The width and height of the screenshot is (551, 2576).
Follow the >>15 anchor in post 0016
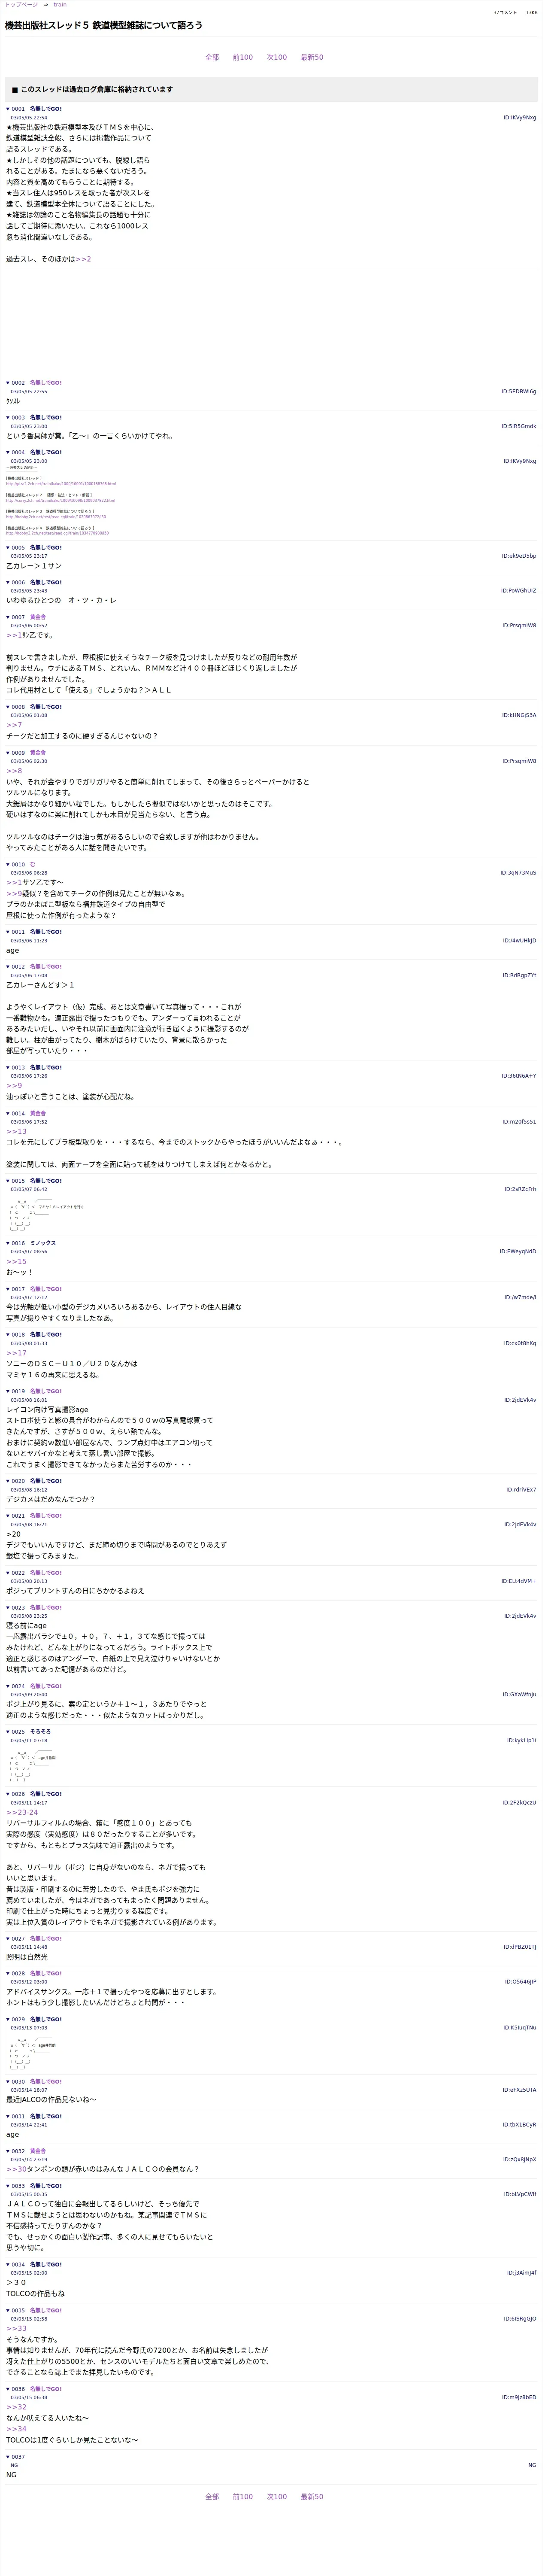(17, 1261)
